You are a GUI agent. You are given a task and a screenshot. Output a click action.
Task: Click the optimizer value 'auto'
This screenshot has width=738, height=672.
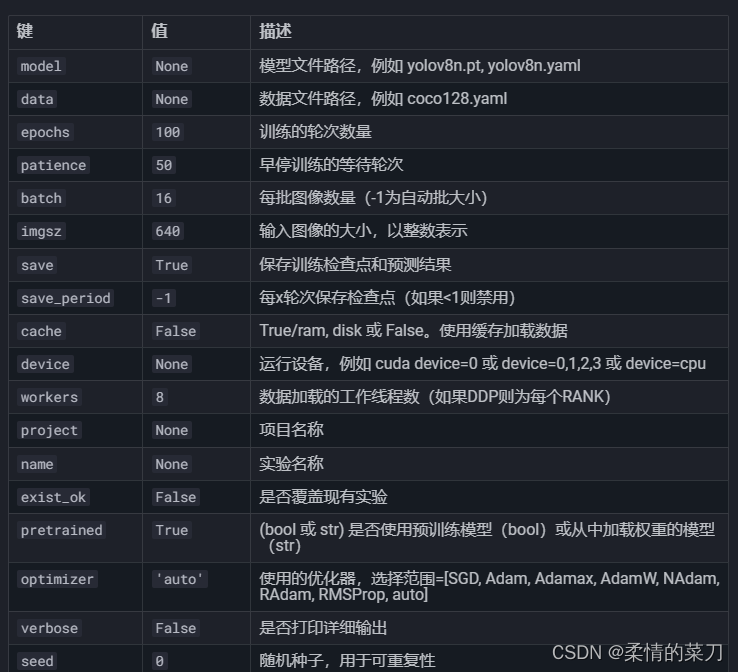[180, 579]
